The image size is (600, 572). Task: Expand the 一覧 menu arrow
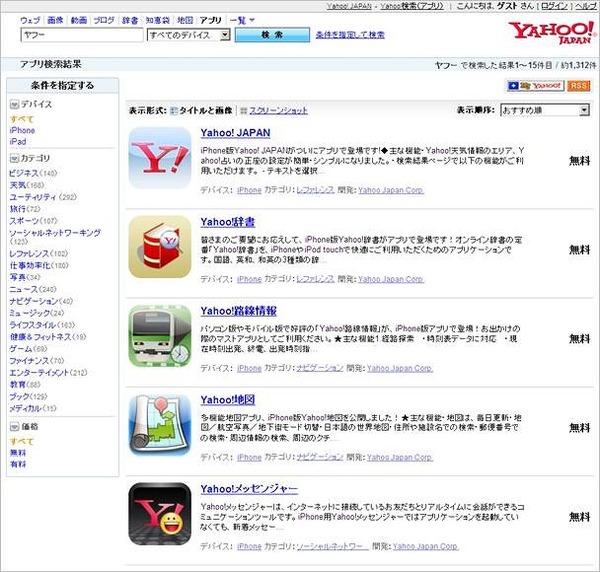pos(251,20)
